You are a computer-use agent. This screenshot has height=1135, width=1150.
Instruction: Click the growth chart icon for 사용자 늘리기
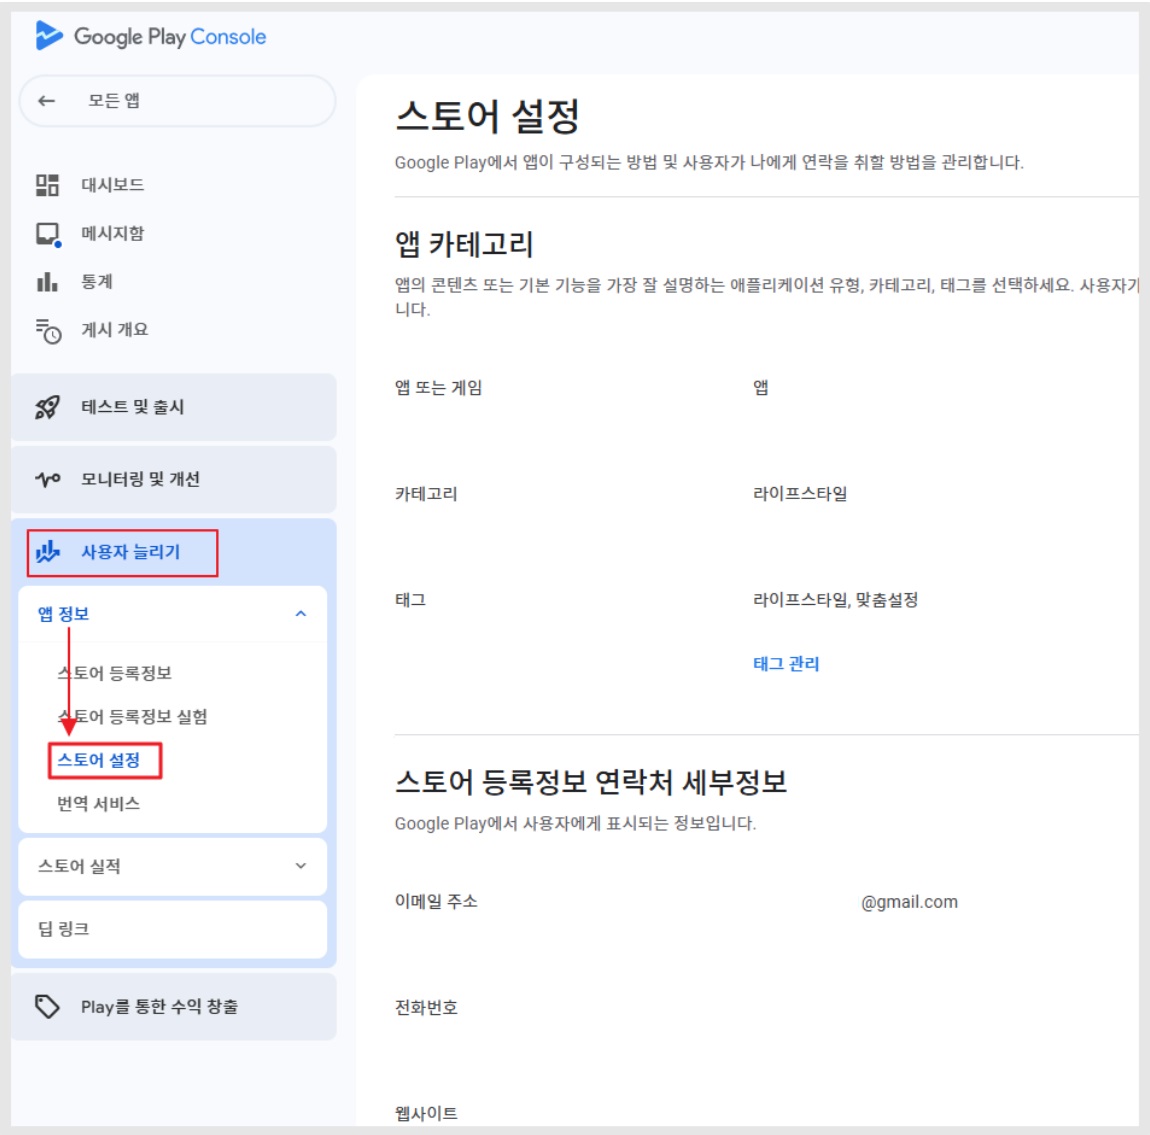point(48,551)
